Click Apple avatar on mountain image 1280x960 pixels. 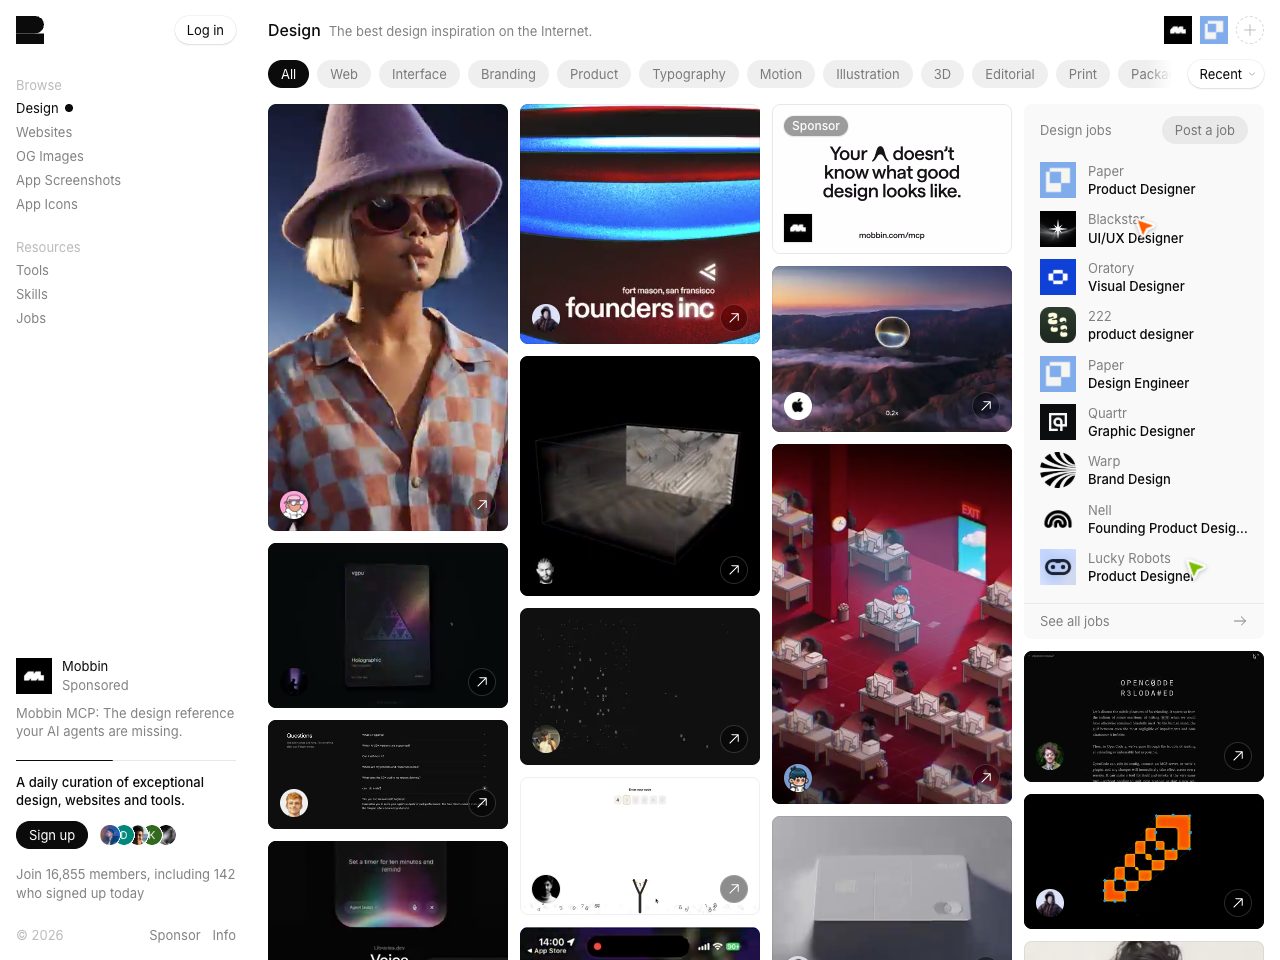tap(798, 406)
